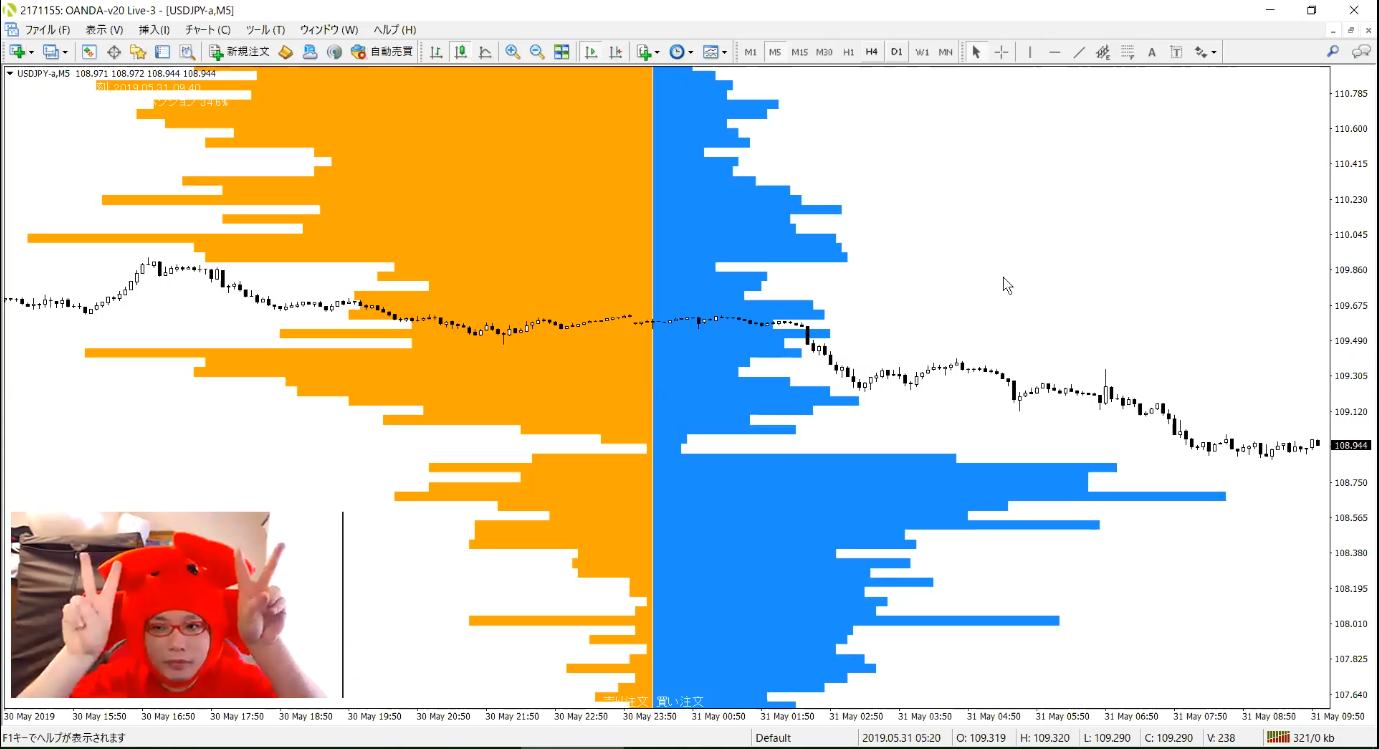Click the Default profile in status bar

pyautogui.click(x=773, y=738)
